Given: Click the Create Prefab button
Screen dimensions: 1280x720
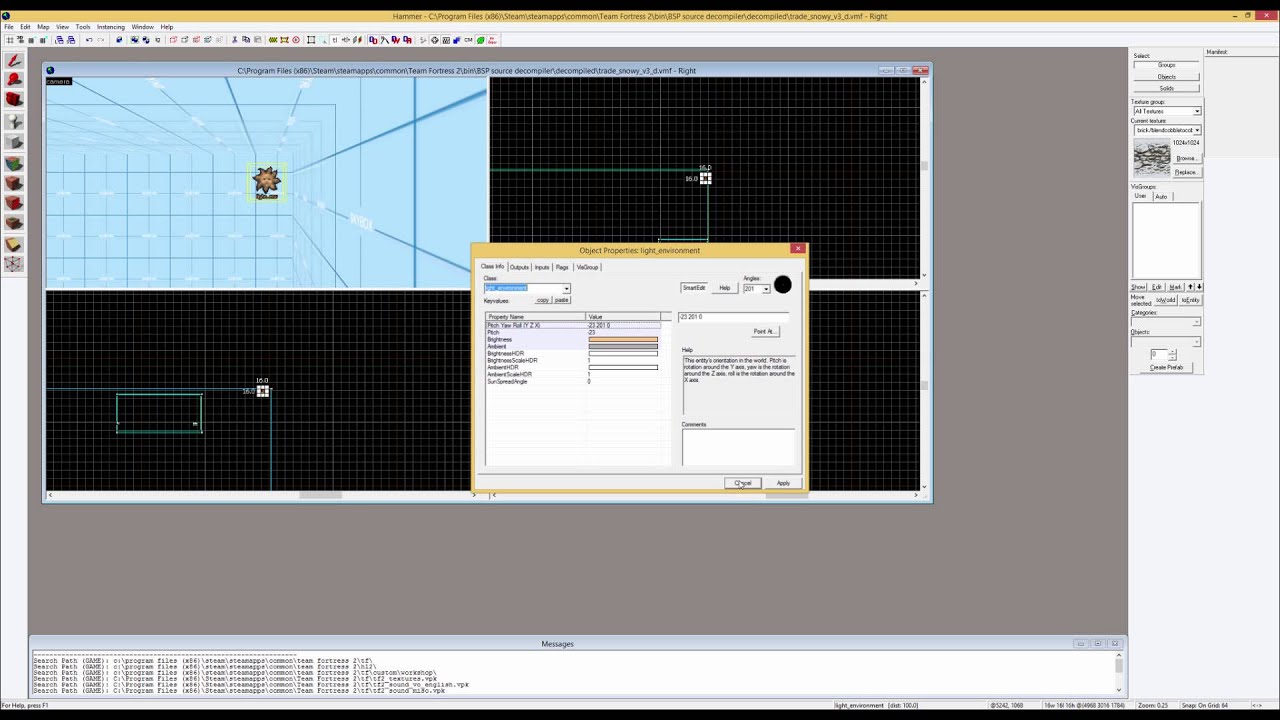Looking at the screenshot, I should click(1166, 367).
